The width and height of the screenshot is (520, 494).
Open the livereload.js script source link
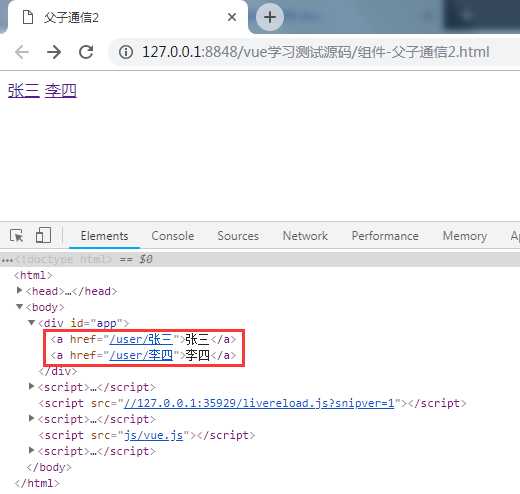(259, 403)
